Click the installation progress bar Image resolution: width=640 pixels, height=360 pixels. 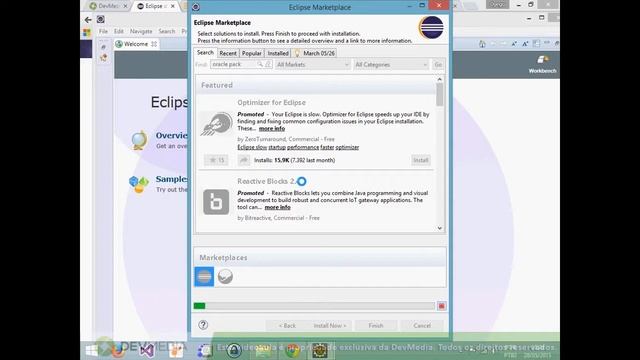point(314,306)
